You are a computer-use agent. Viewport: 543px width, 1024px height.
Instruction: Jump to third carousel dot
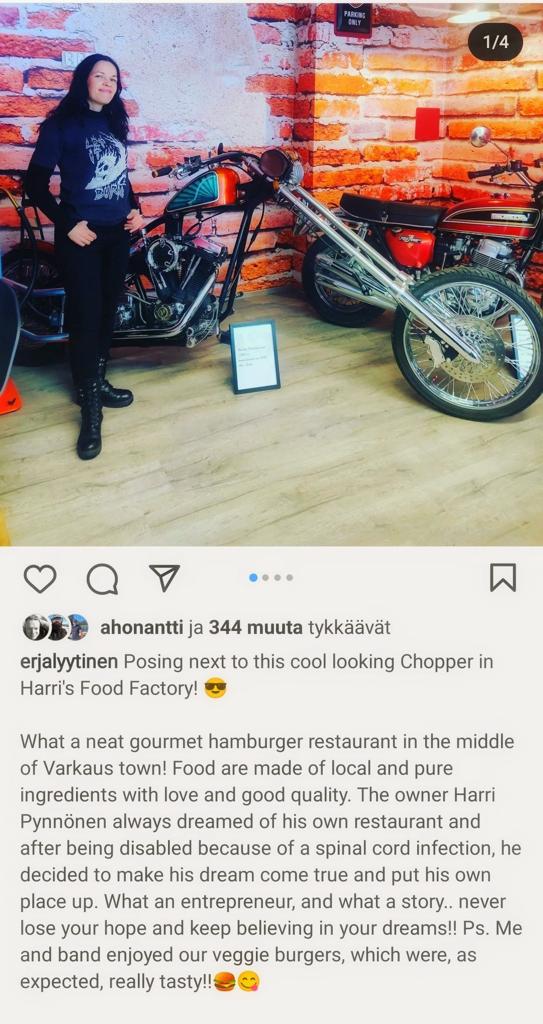[x=278, y=577]
